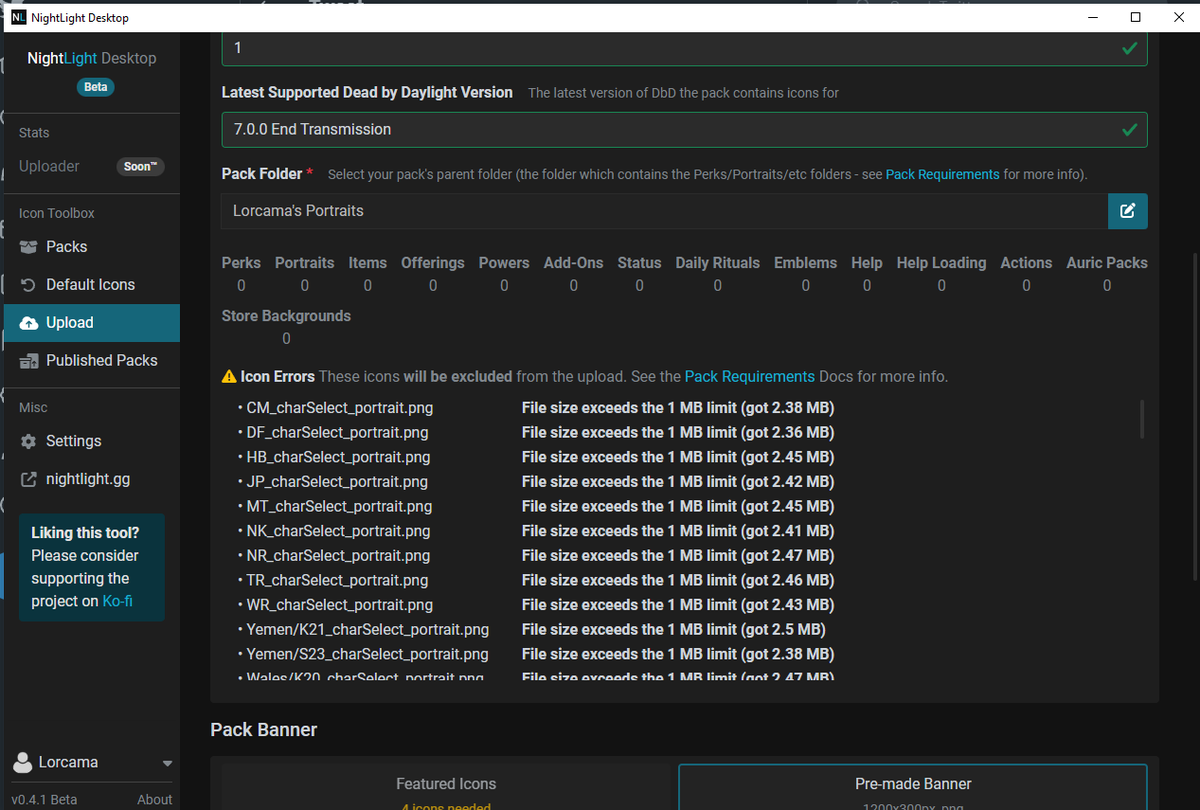Click the Lorcama user avatar icon
The height and width of the screenshot is (810, 1200).
tap(22, 763)
